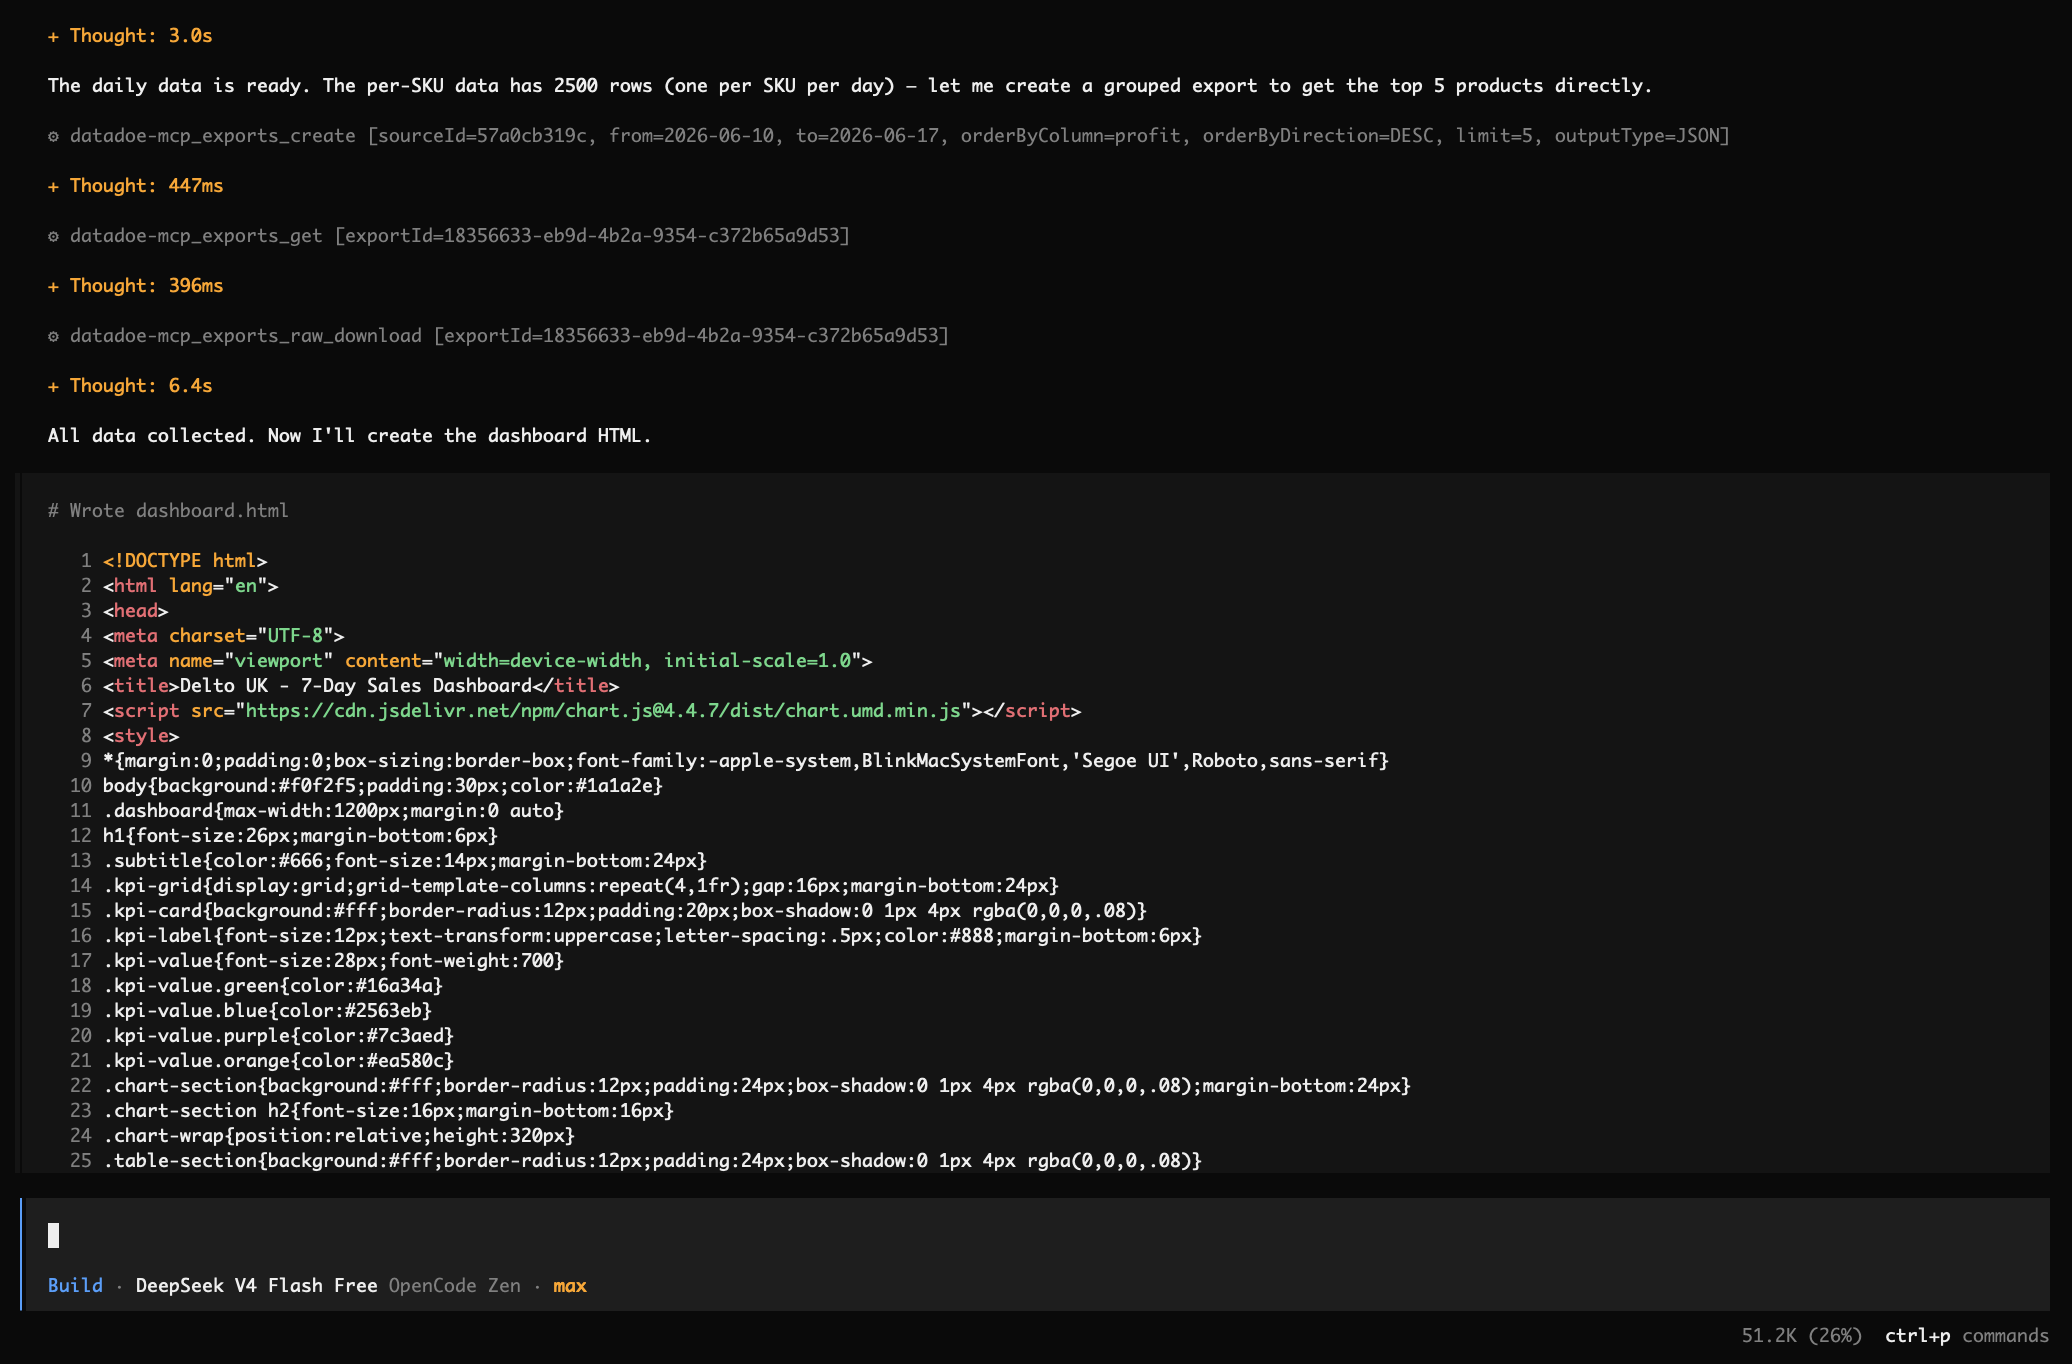Select the datadoe-mcp_exports_get tool call line

(448, 236)
